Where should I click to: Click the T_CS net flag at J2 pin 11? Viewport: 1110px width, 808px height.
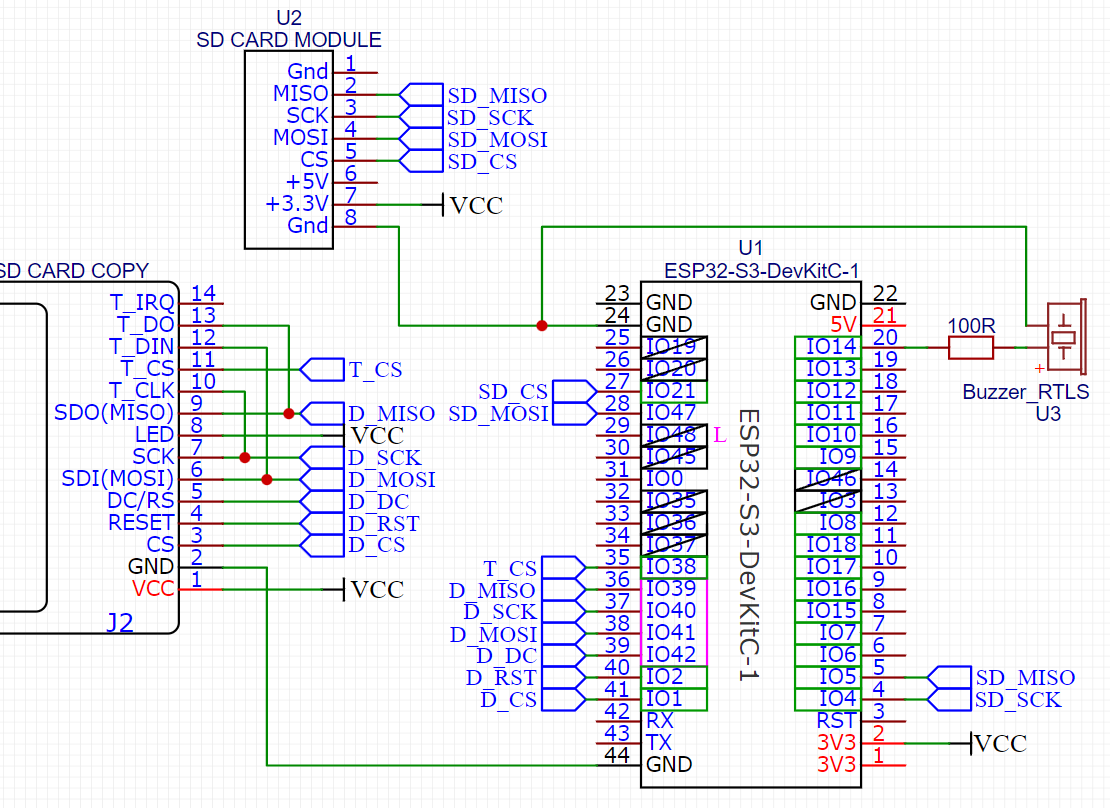point(322,370)
